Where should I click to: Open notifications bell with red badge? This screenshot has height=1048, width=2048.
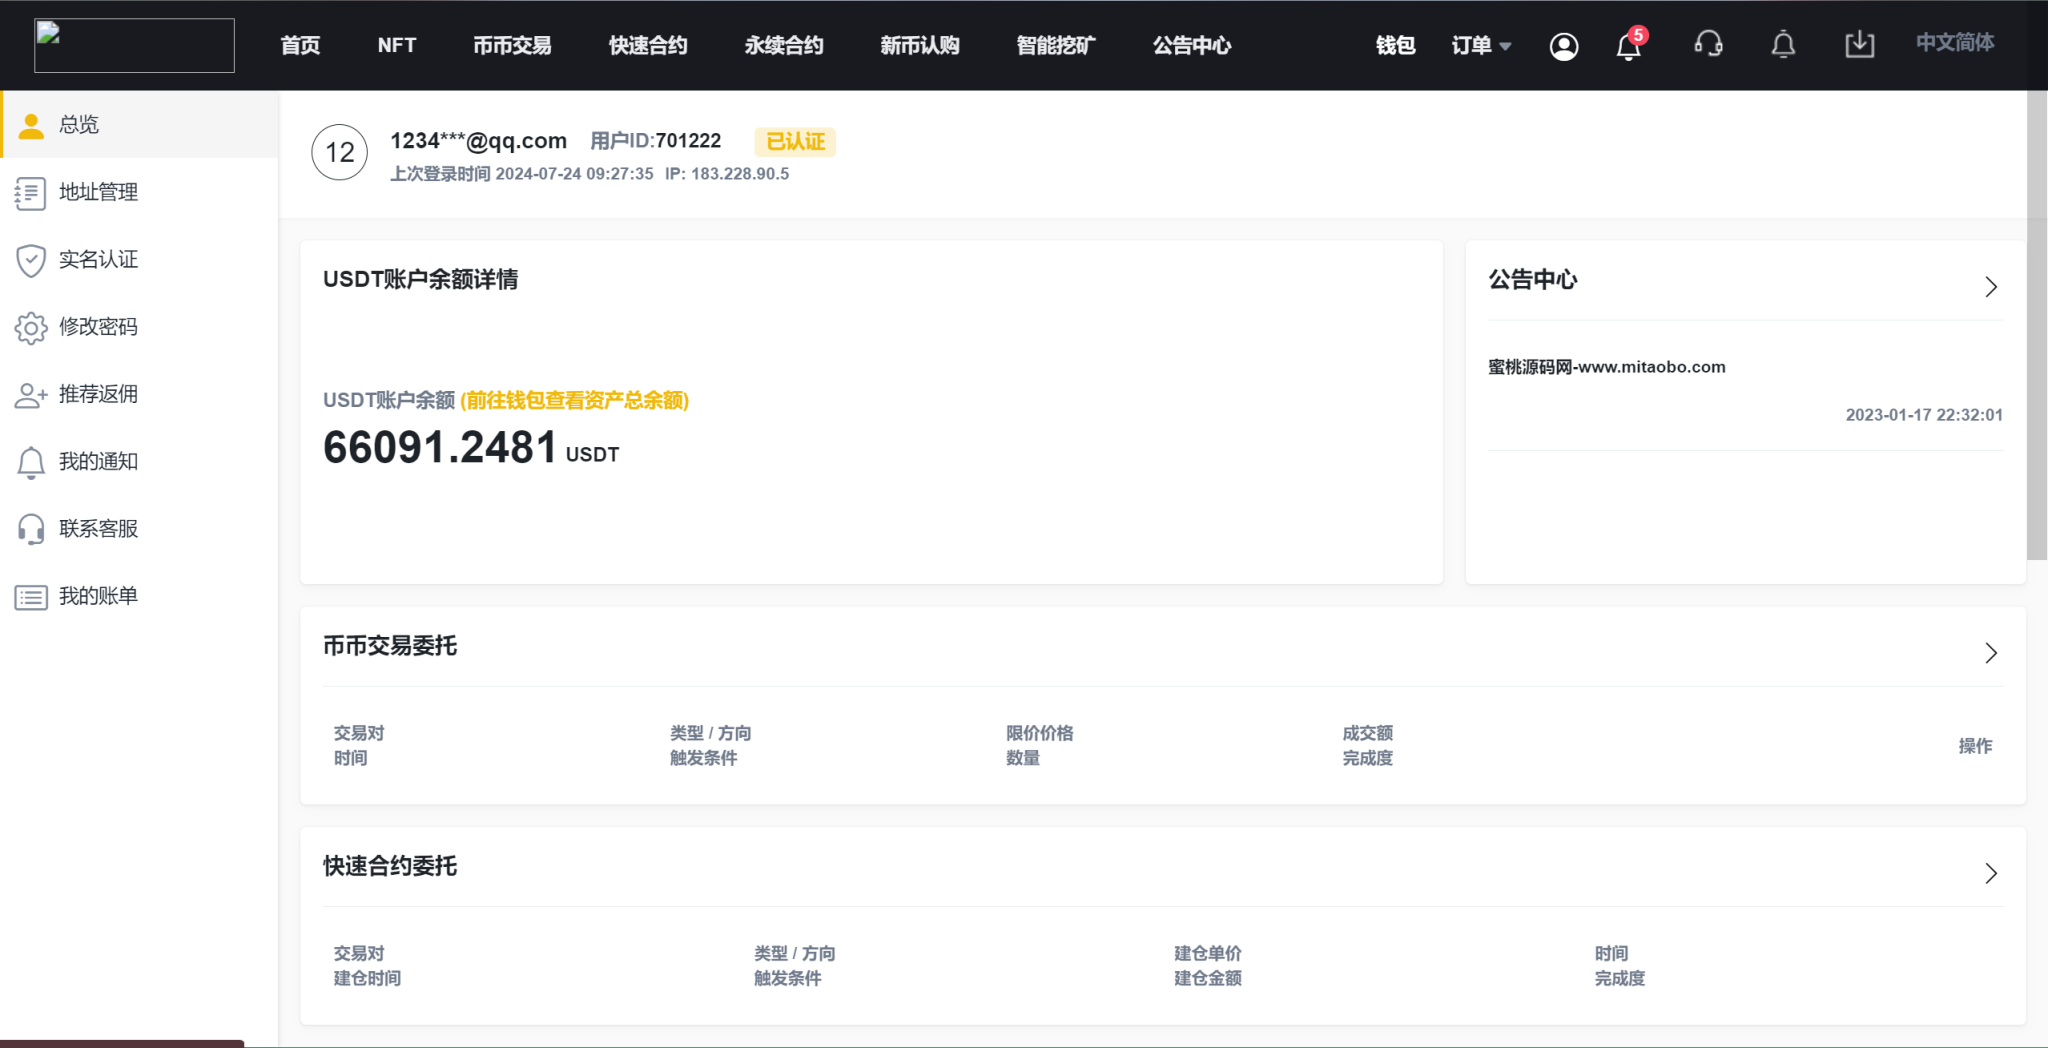pos(1629,46)
